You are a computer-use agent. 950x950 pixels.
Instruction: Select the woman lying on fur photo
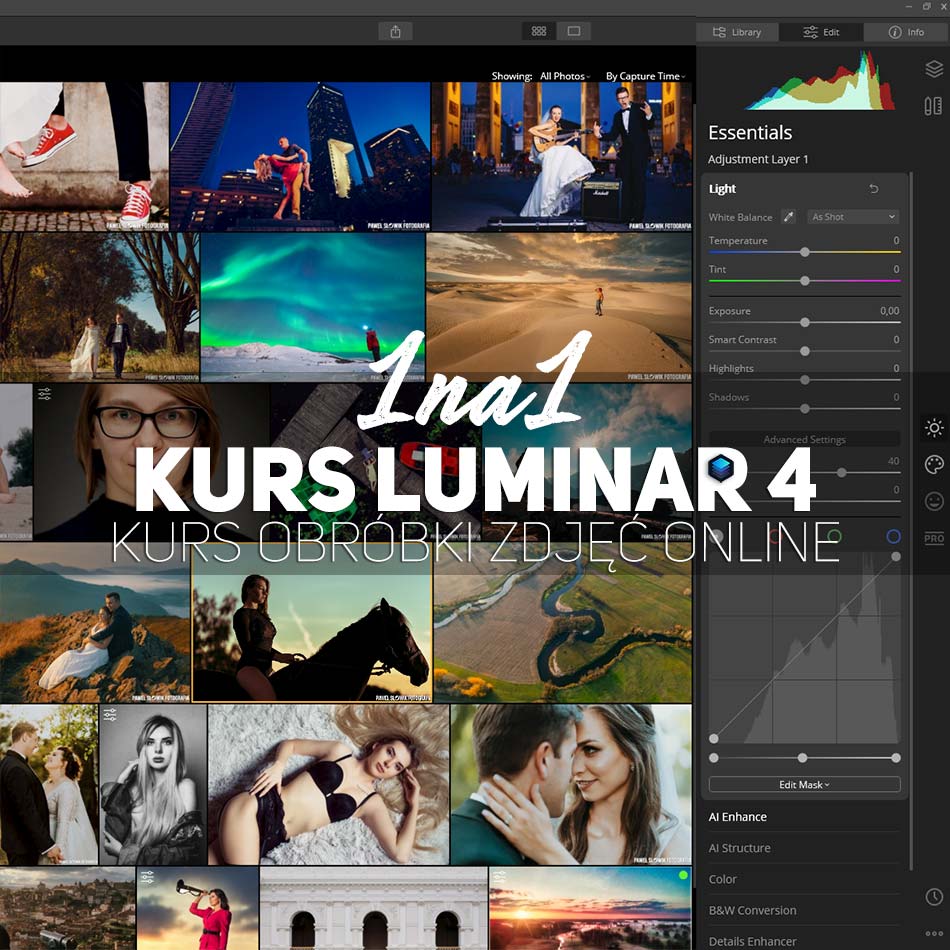pos(328,785)
